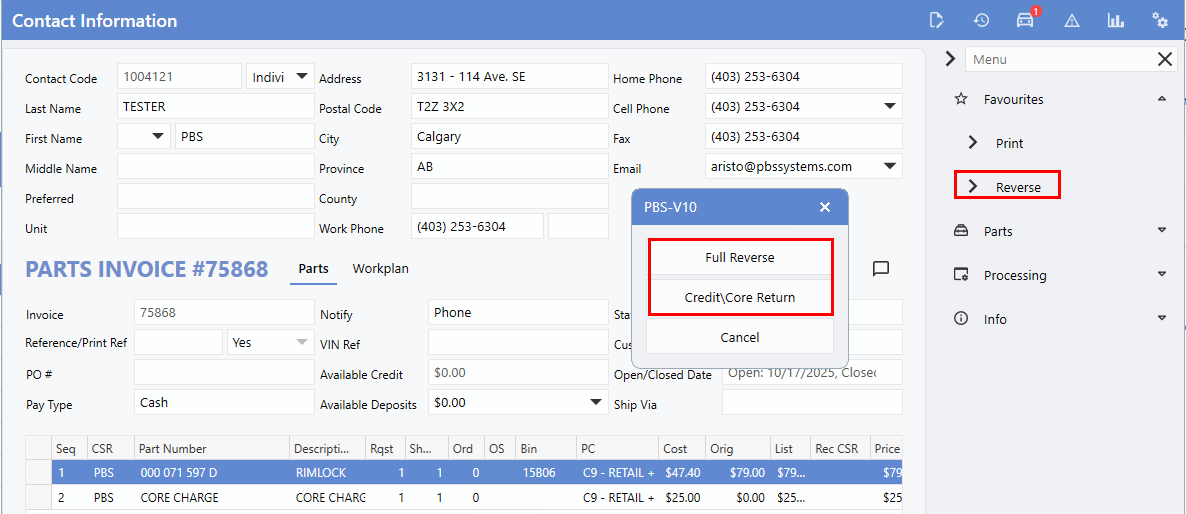Open the warning triangle alerts icon
1186x514 pixels.
click(1072, 20)
